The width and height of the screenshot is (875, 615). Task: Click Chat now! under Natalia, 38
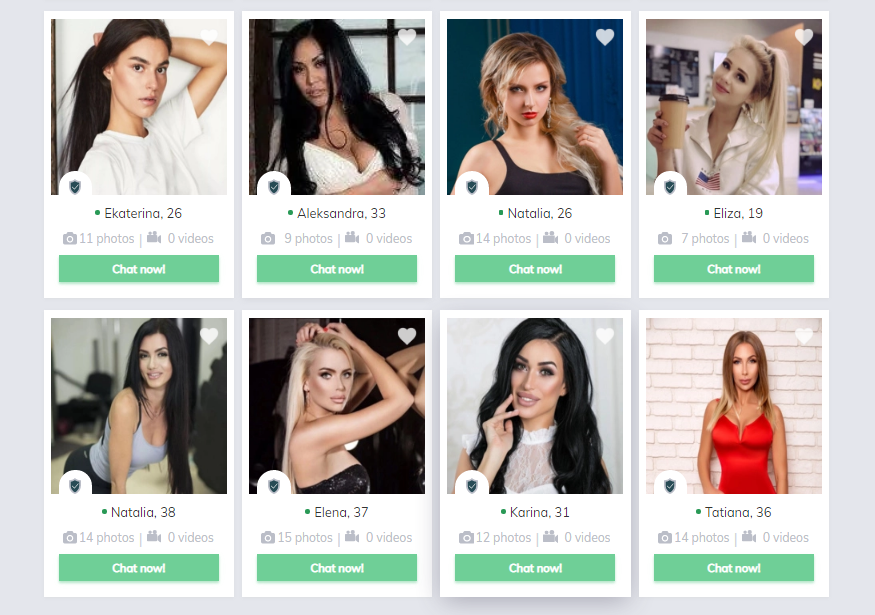(x=139, y=568)
